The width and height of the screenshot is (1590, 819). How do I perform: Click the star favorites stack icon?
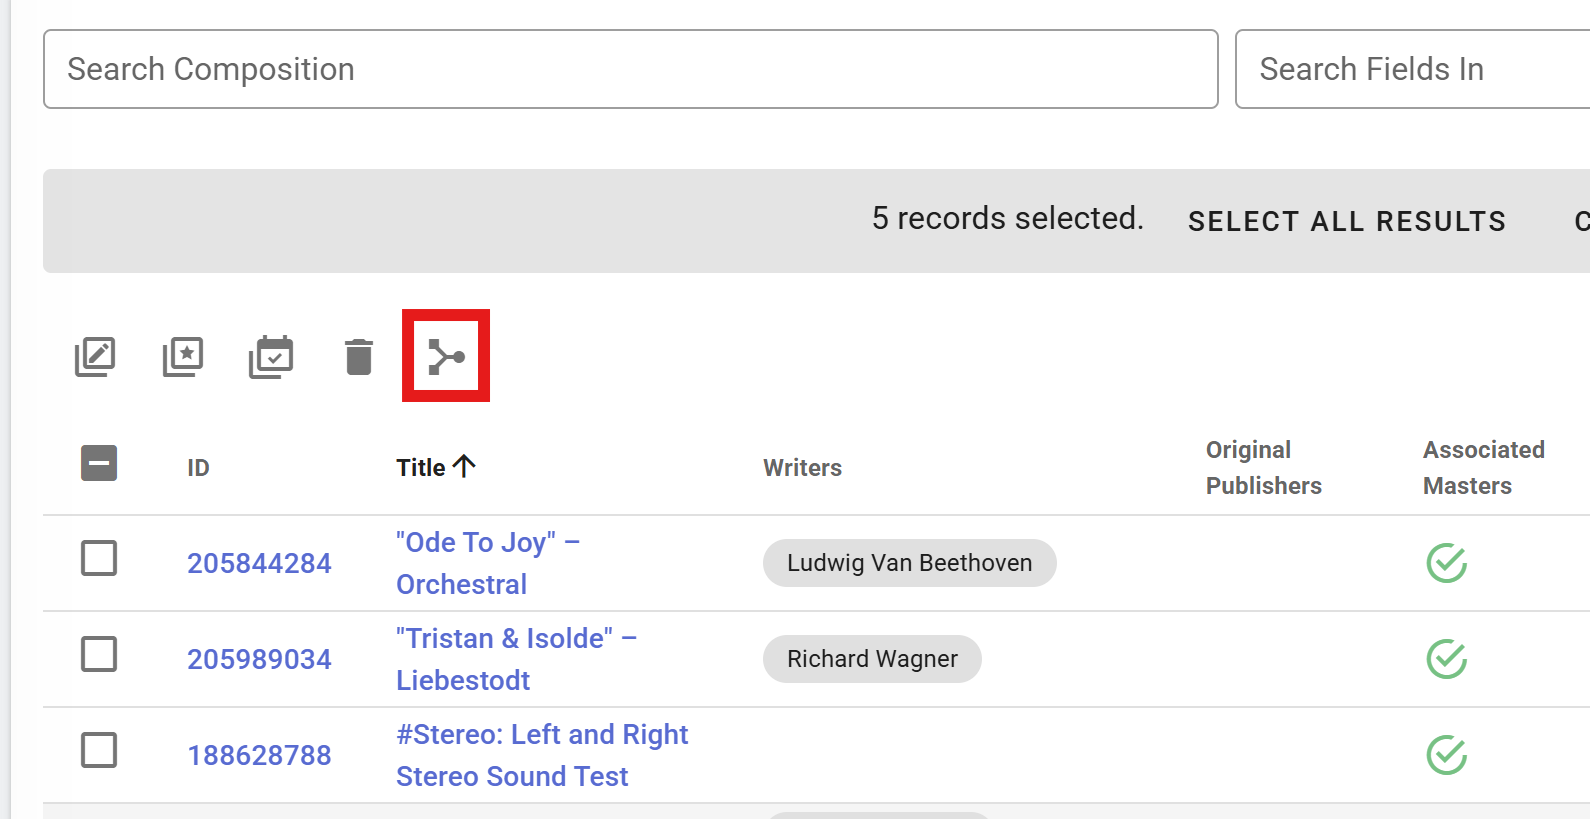pos(183,357)
